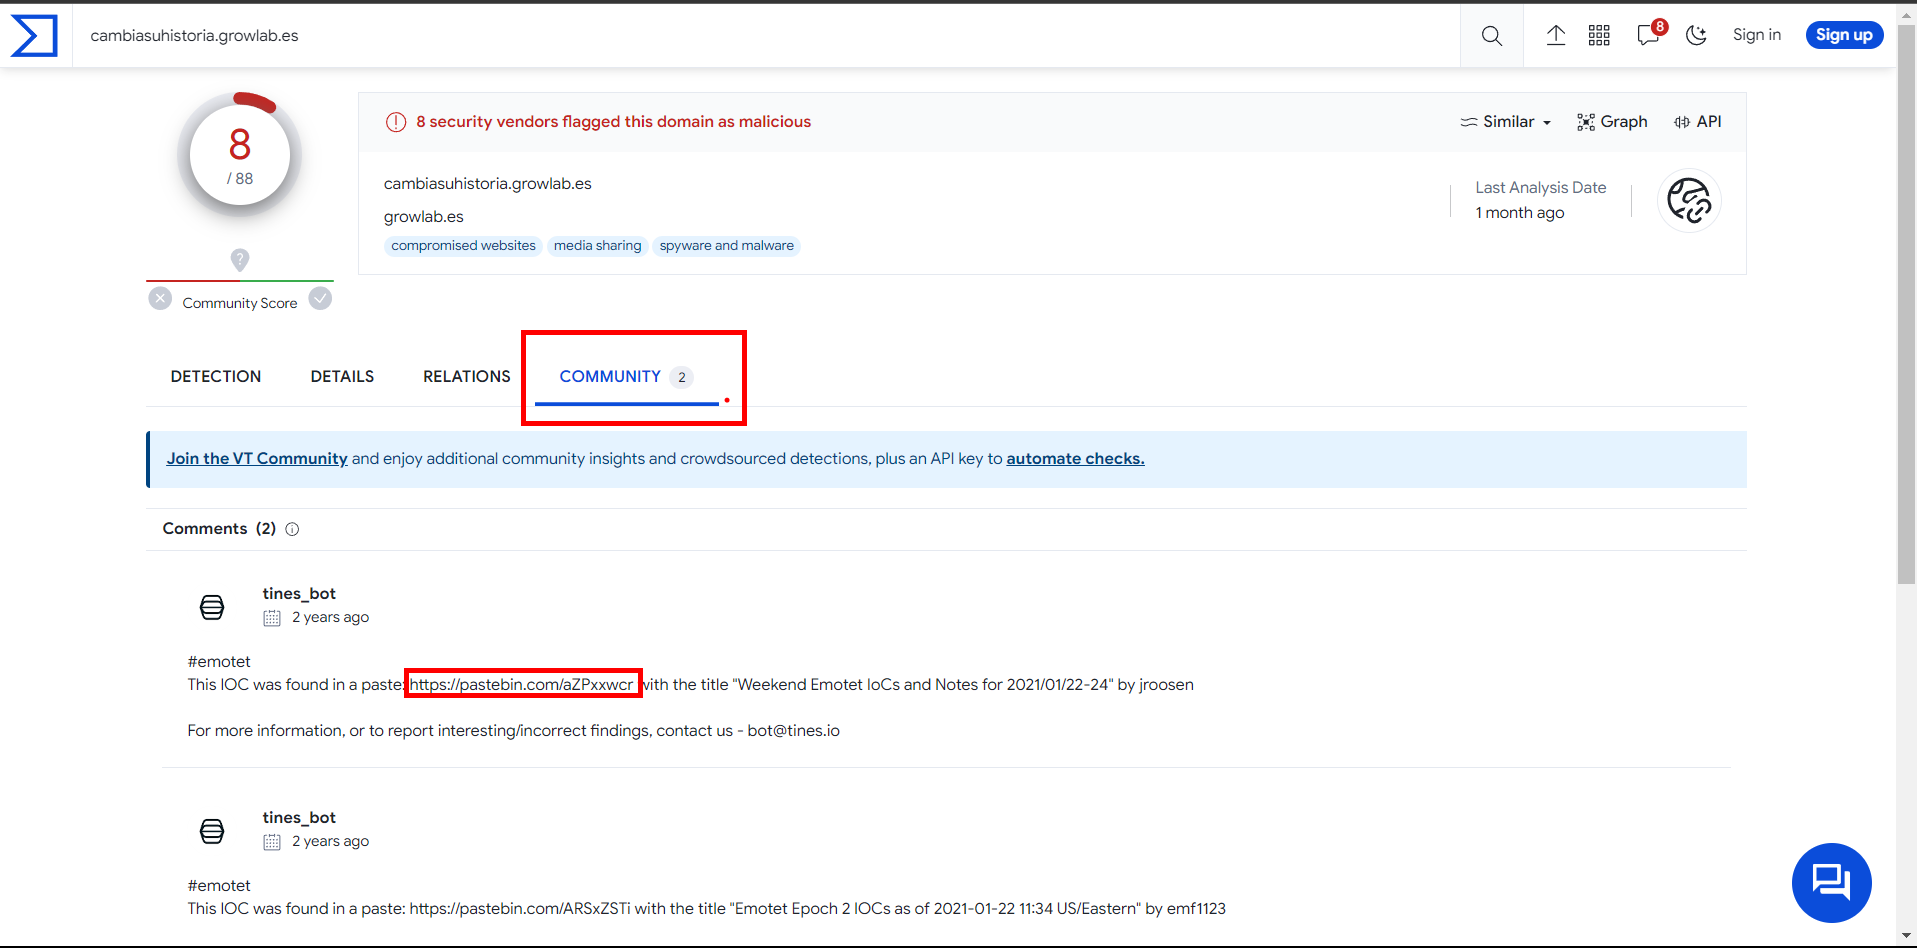Click the upload file icon
The image size is (1917, 948).
1555,36
